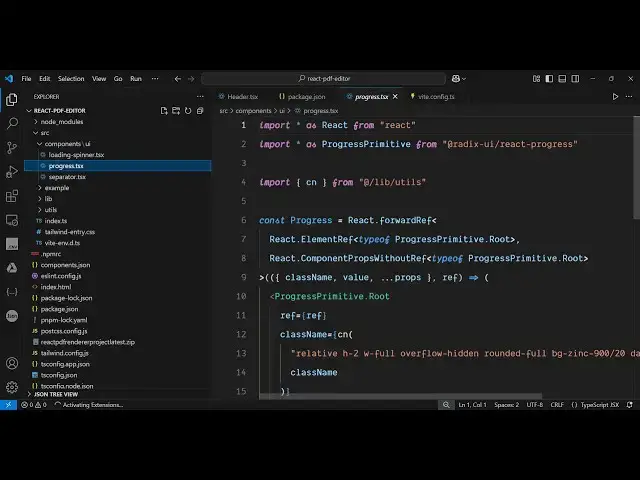Open the Copilot dropdown arrow
Image resolution: width=640 pixels, height=480 pixels.
[464, 79]
